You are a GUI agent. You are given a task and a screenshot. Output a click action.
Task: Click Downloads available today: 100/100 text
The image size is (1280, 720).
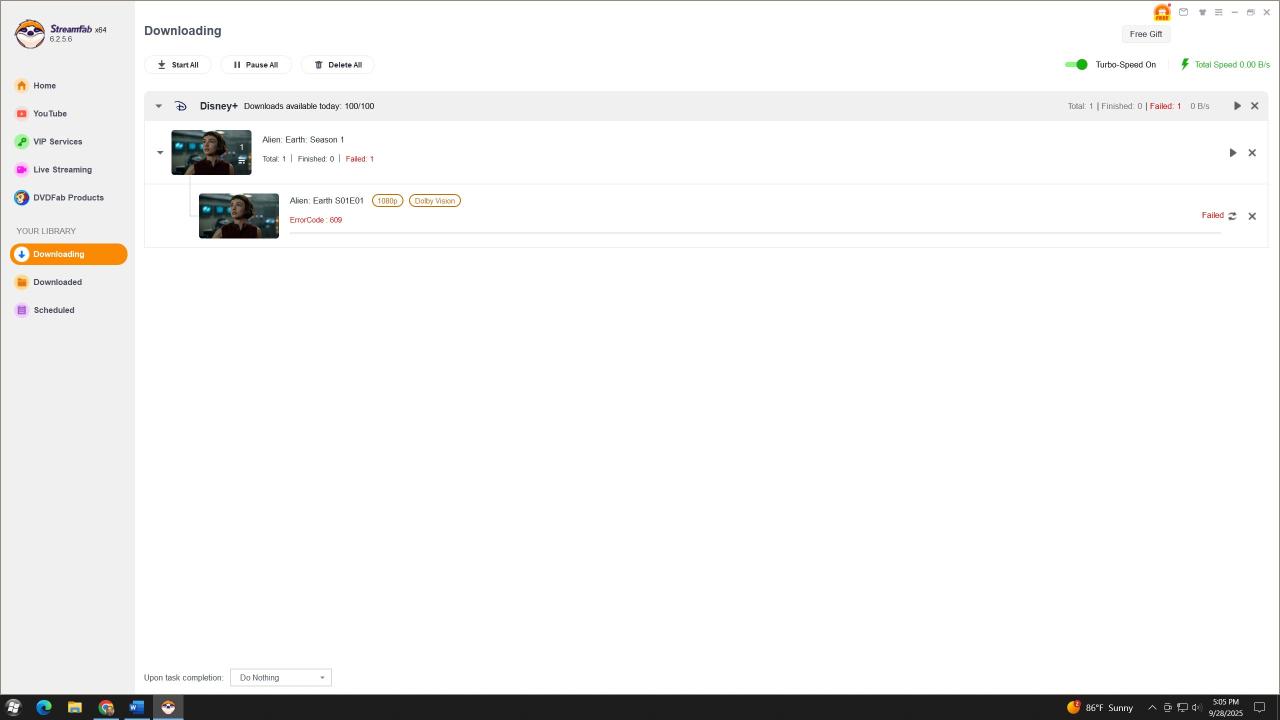[x=309, y=106]
